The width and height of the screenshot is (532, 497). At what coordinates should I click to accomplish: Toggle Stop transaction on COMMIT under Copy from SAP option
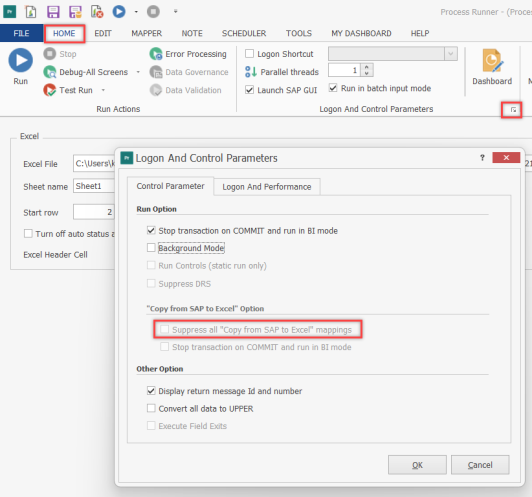point(165,347)
